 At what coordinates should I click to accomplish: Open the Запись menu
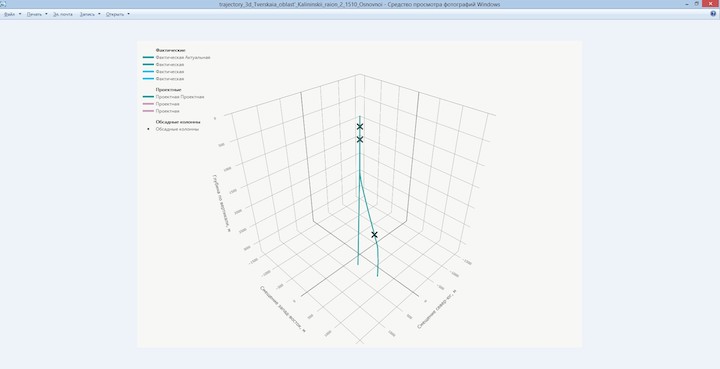click(x=87, y=14)
